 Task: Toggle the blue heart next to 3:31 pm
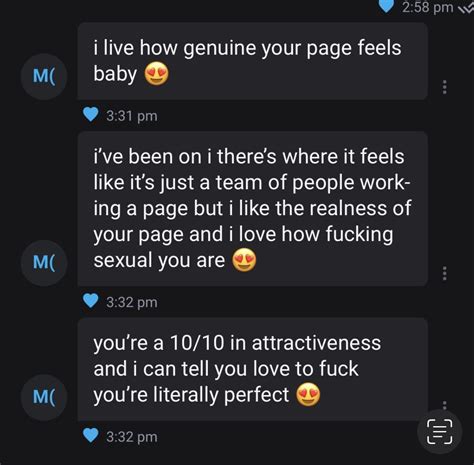(x=90, y=115)
